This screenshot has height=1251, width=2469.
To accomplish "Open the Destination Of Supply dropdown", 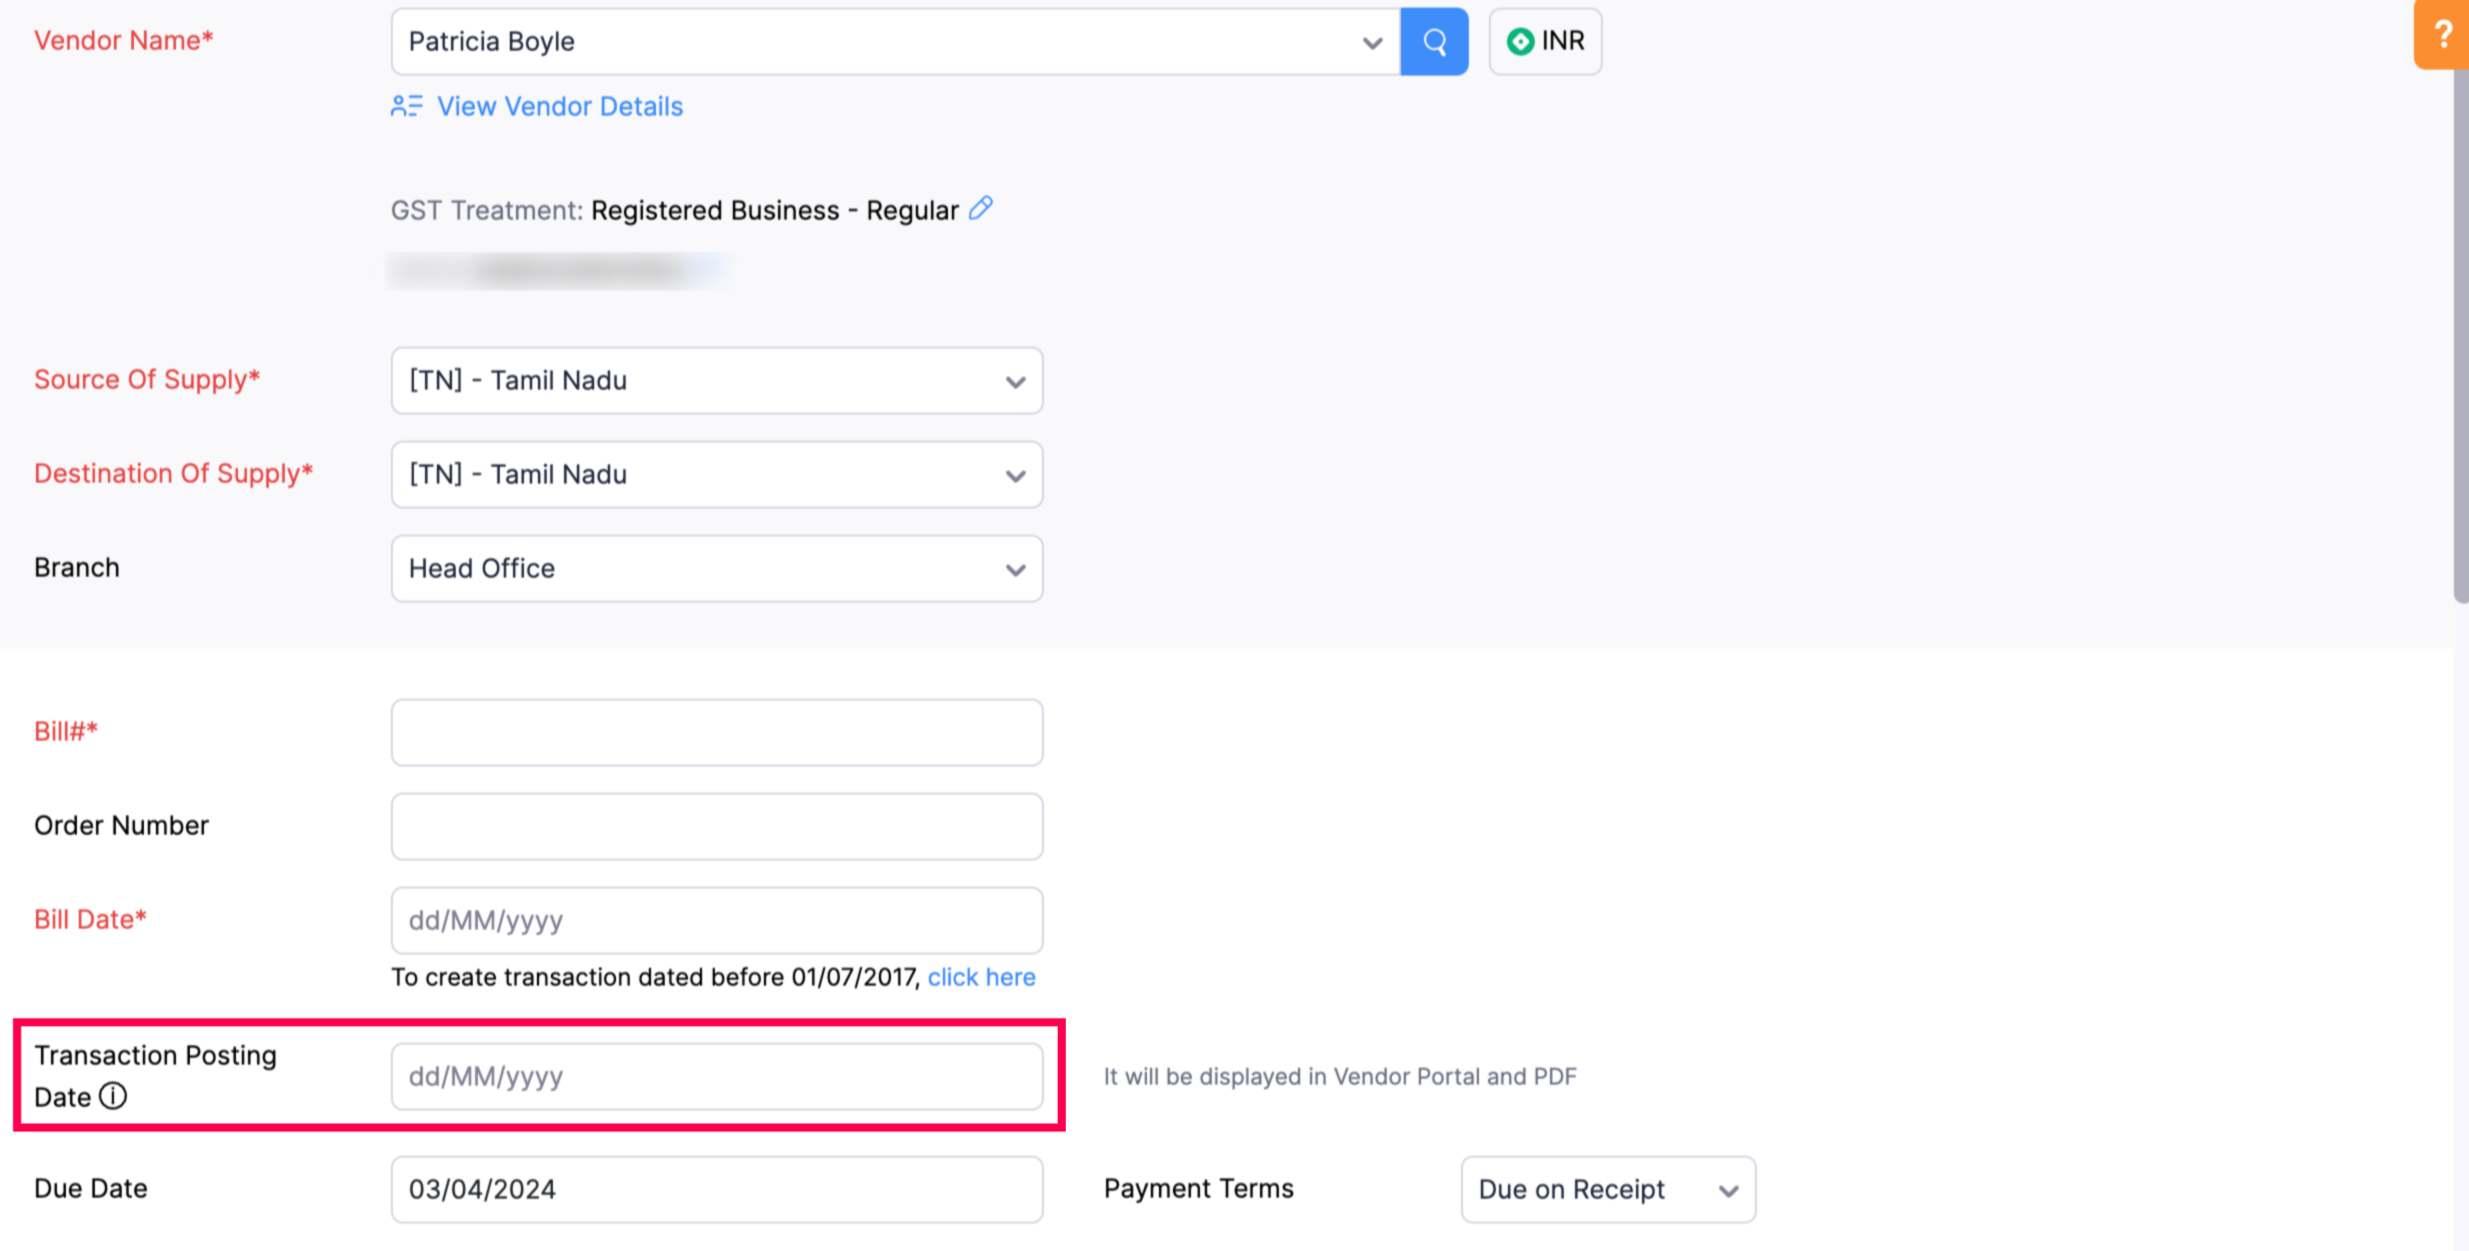I will [x=1015, y=475].
